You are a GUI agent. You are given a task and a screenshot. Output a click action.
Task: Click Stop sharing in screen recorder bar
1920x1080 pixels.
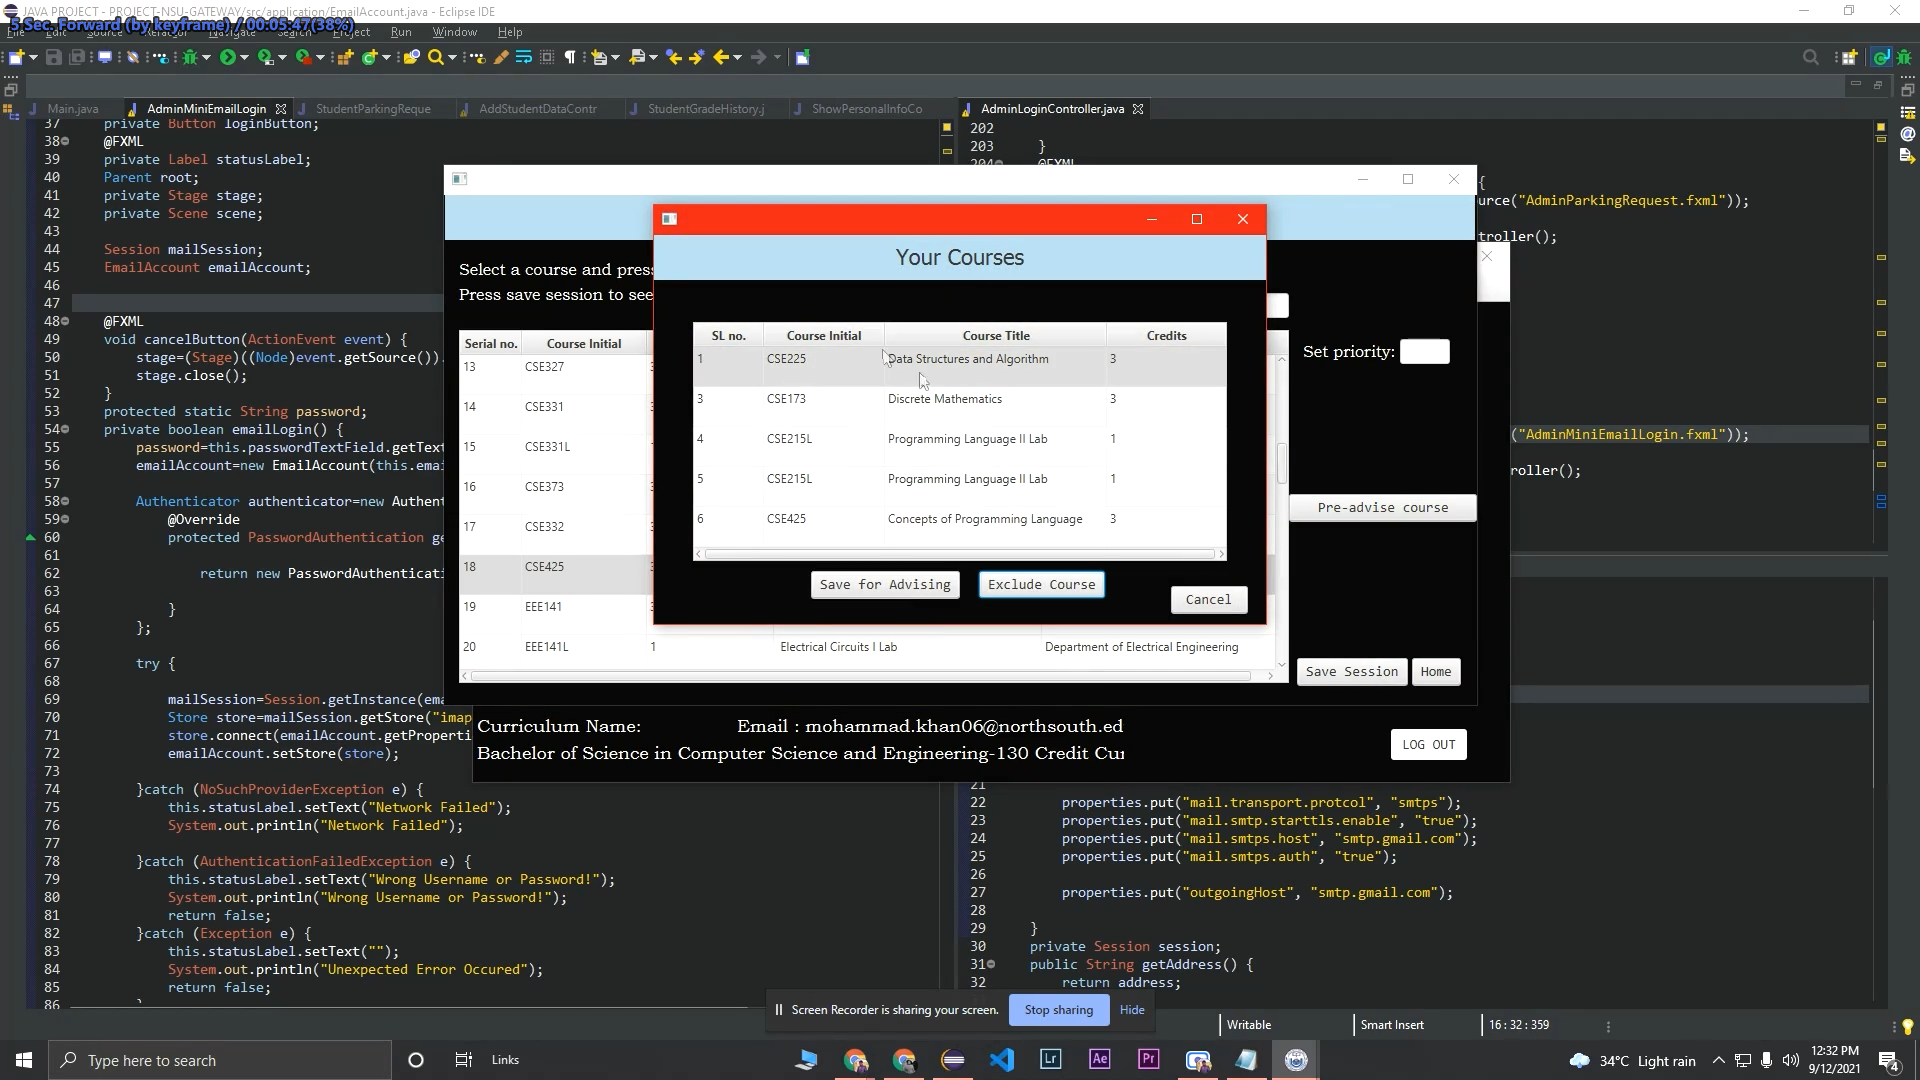click(x=1059, y=1010)
